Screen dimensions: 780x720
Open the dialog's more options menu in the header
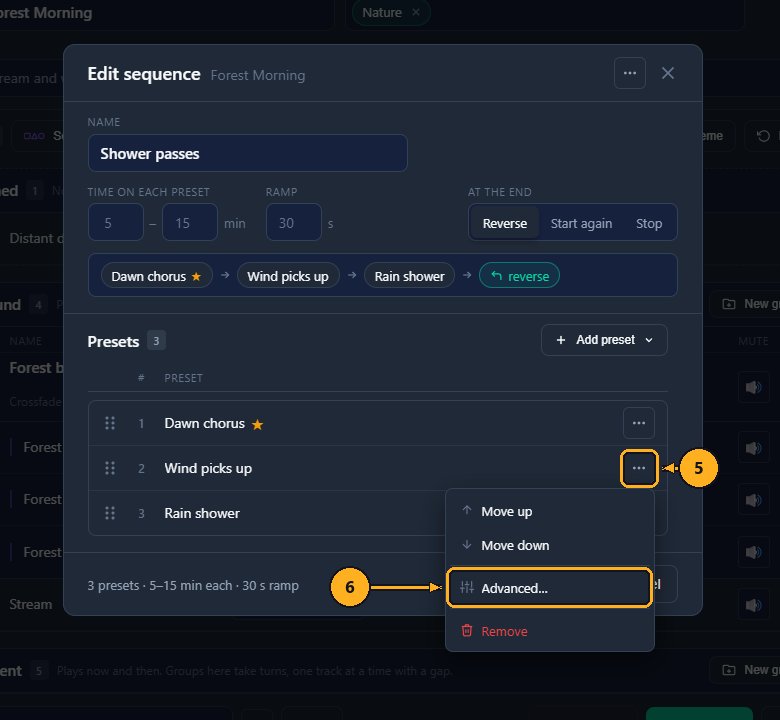point(630,73)
